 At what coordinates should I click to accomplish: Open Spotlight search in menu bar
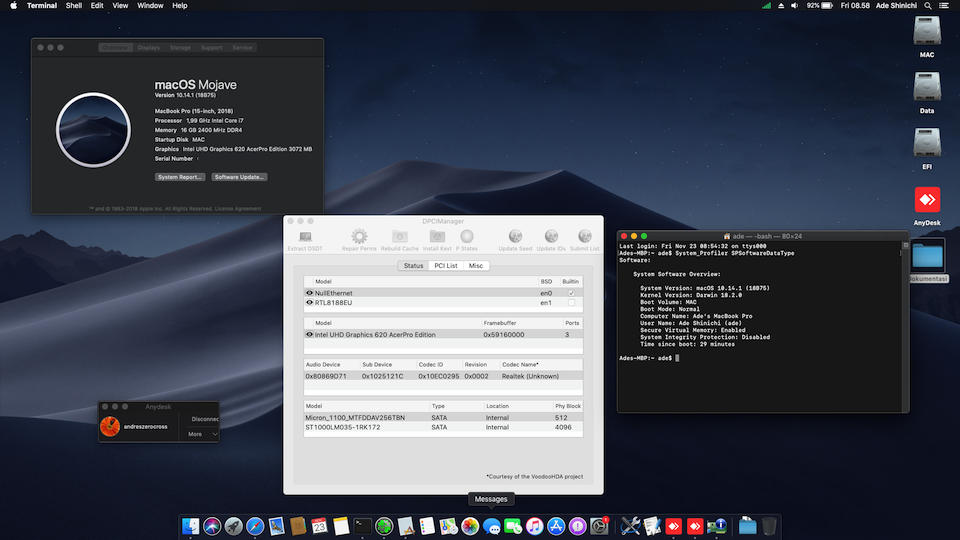pyautogui.click(x=928, y=6)
